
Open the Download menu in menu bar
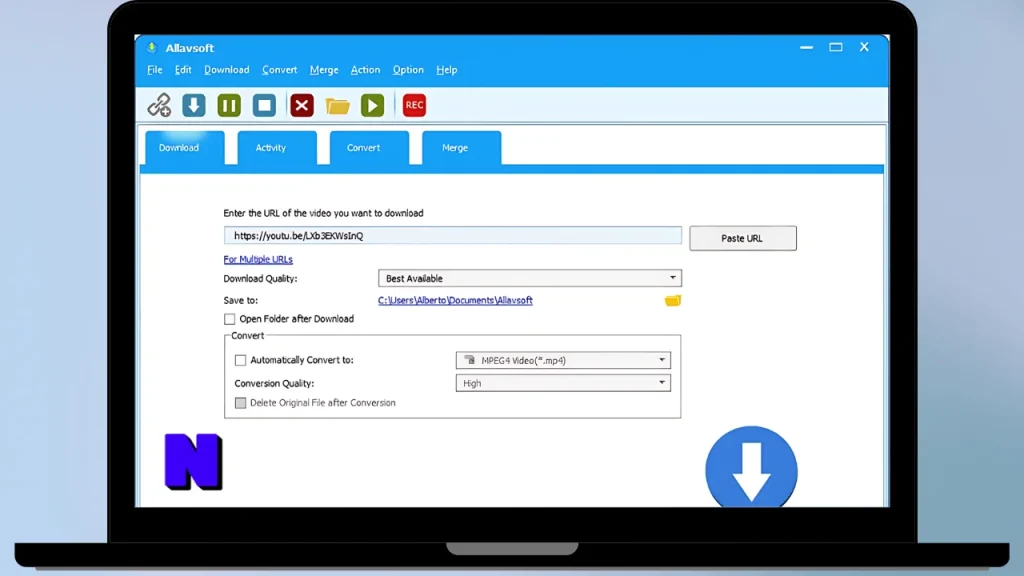[x=227, y=70]
